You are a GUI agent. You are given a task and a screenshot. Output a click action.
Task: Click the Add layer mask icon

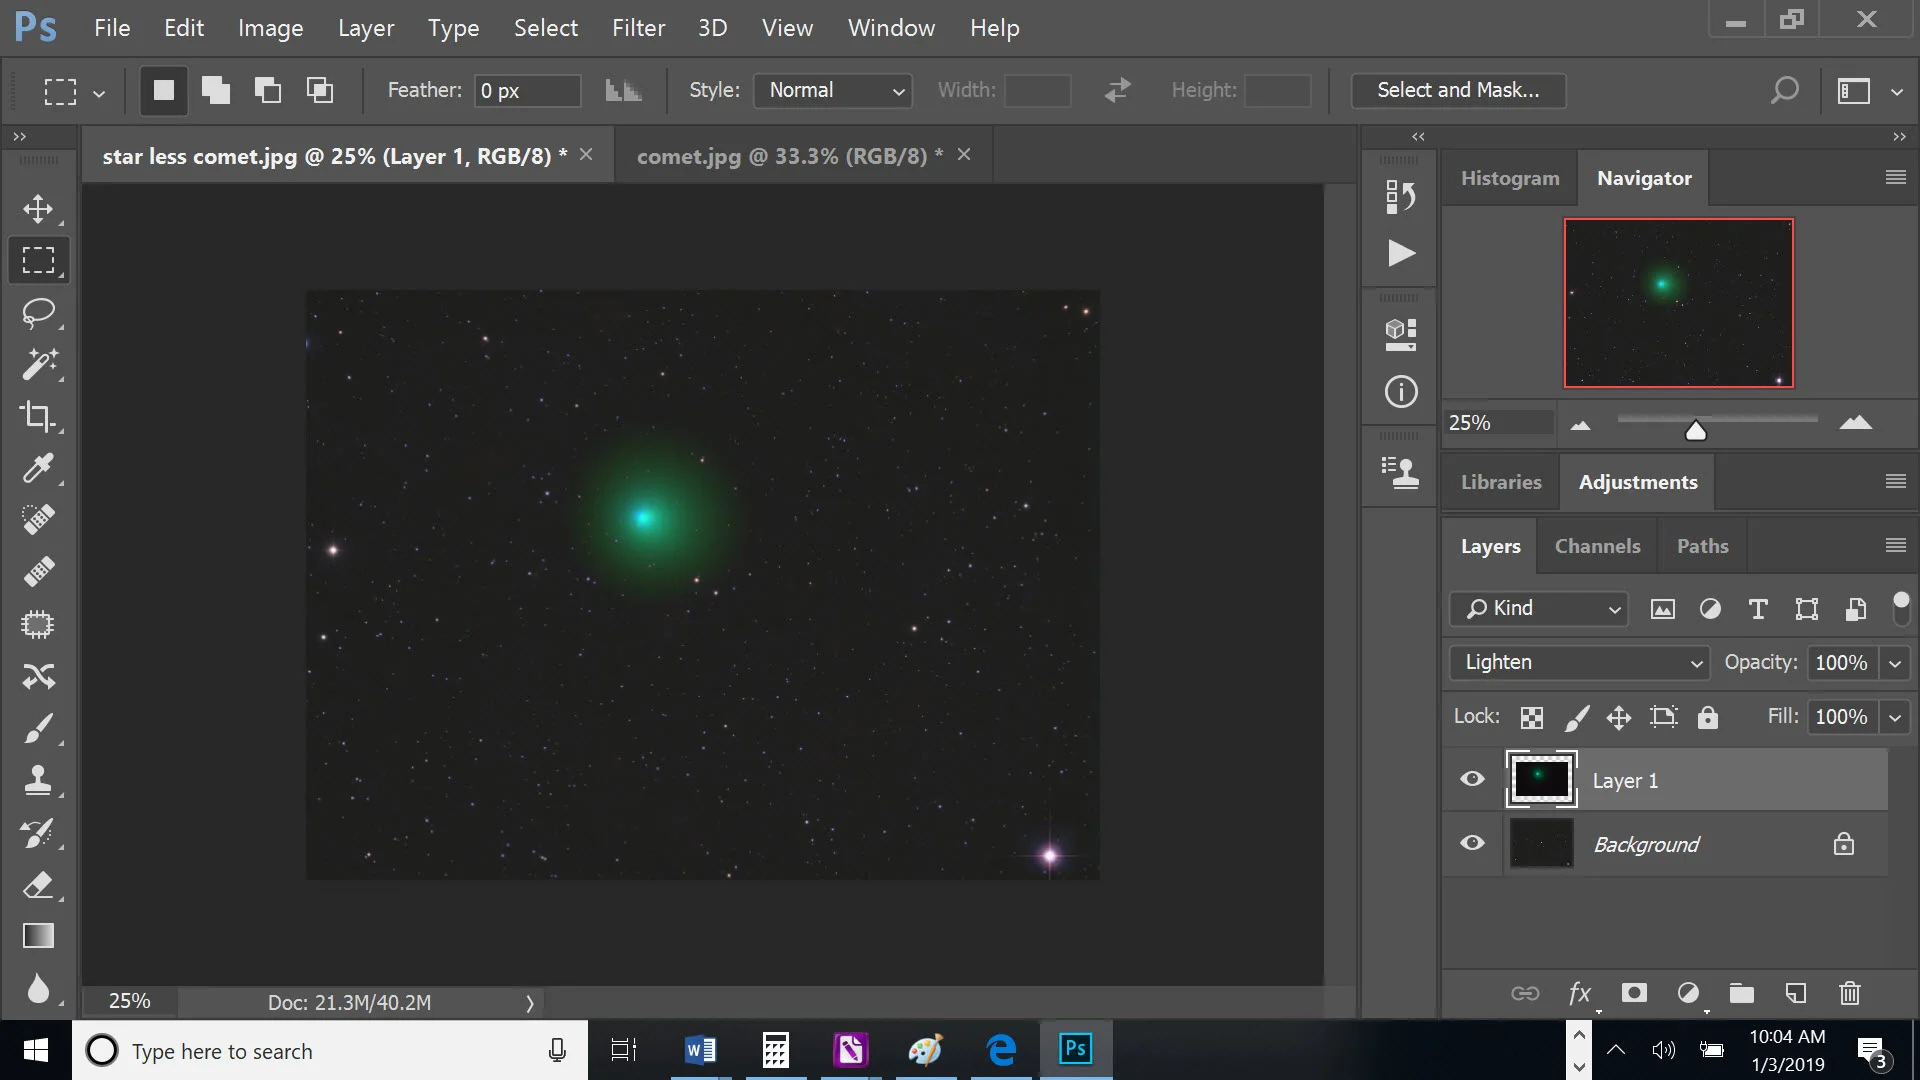(1634, 993)
